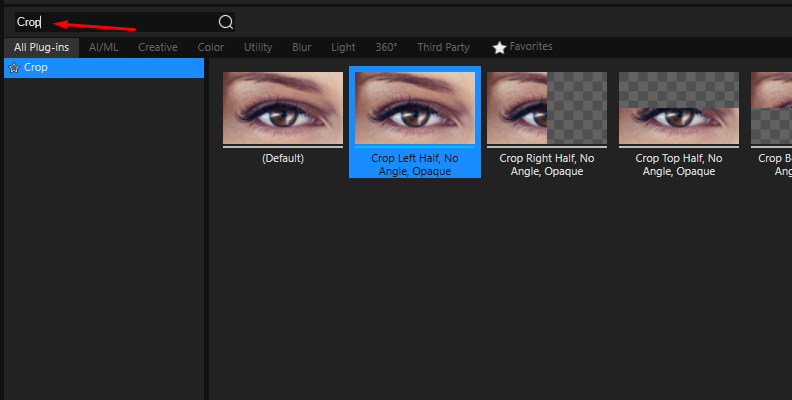Select Crop Right Half preset thumbnail
Screen dimensions: 792x400
point(547,108)
